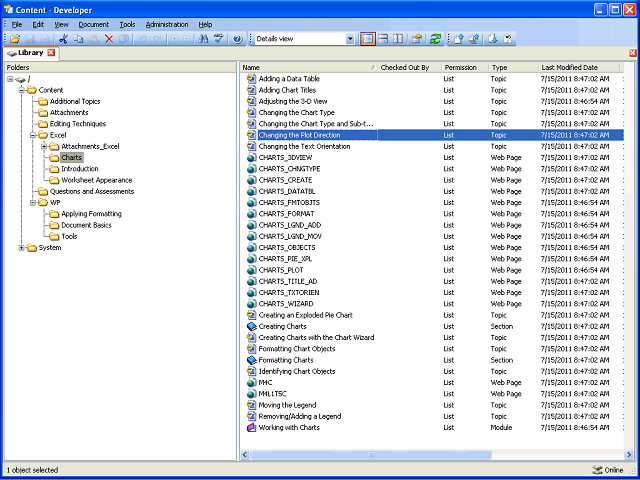
Task: Open Find with the binoculars icon
Action: coord(203,39)
